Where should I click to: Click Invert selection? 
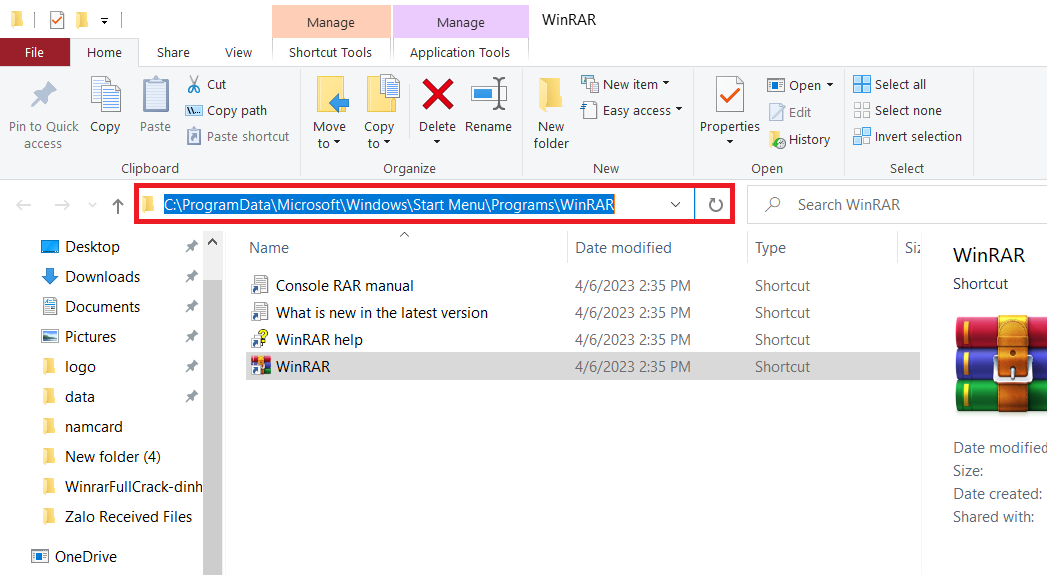click(x=907, y=136)
